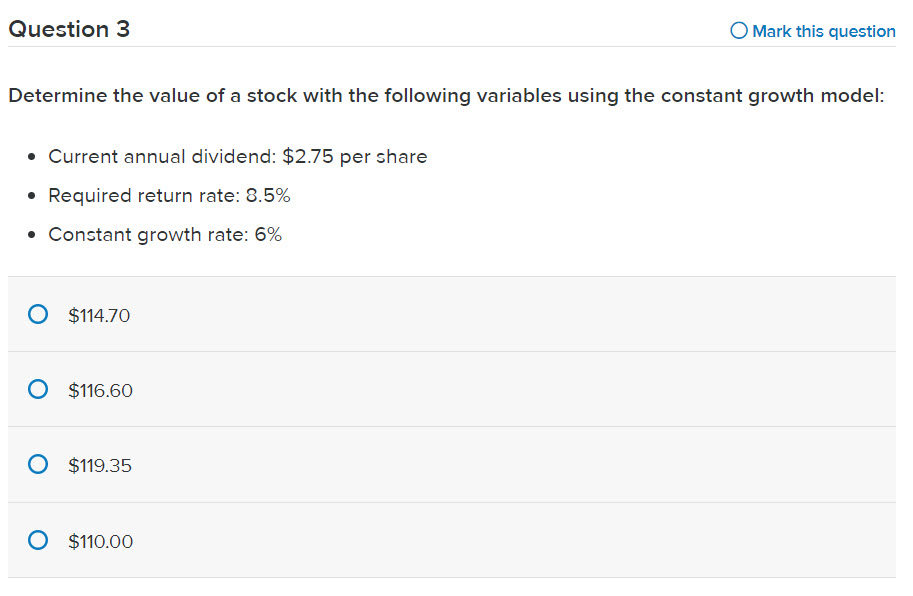
Task: Select the $116.60 answer radio button
Action: coord(37,389)
